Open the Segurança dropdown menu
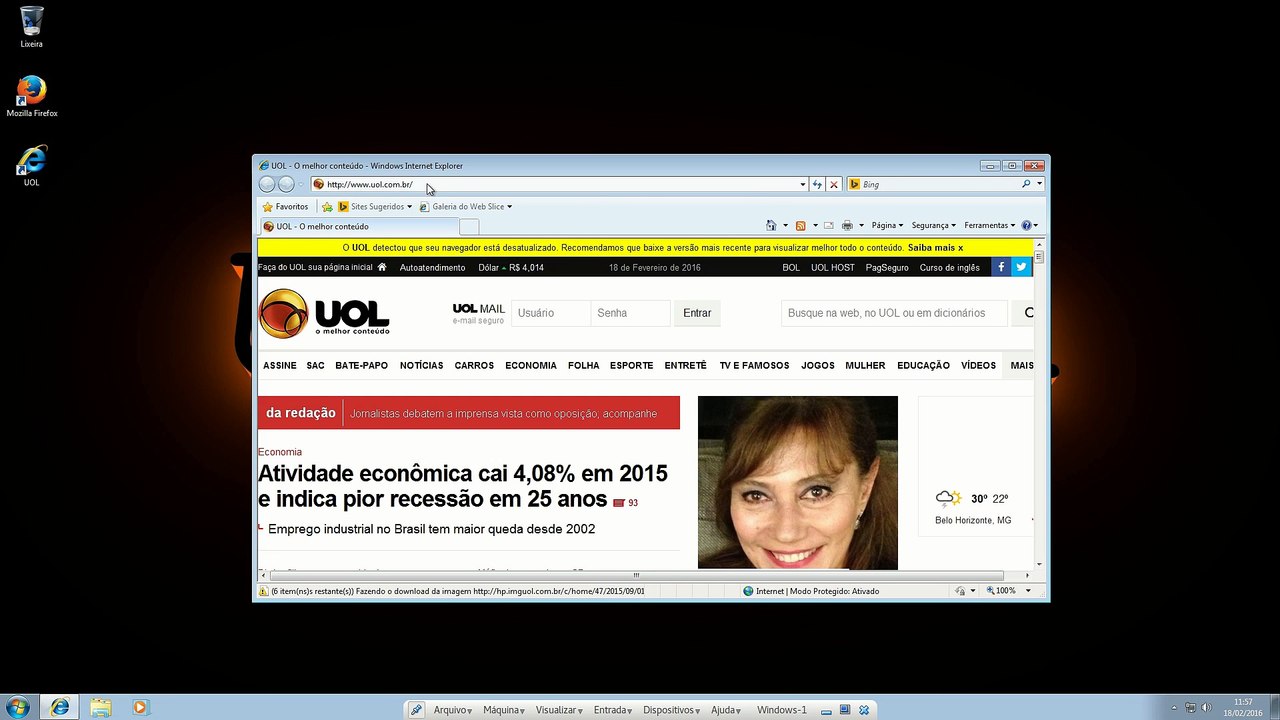This screenshot has height=720, width=1280. click(x=933, y=226)
